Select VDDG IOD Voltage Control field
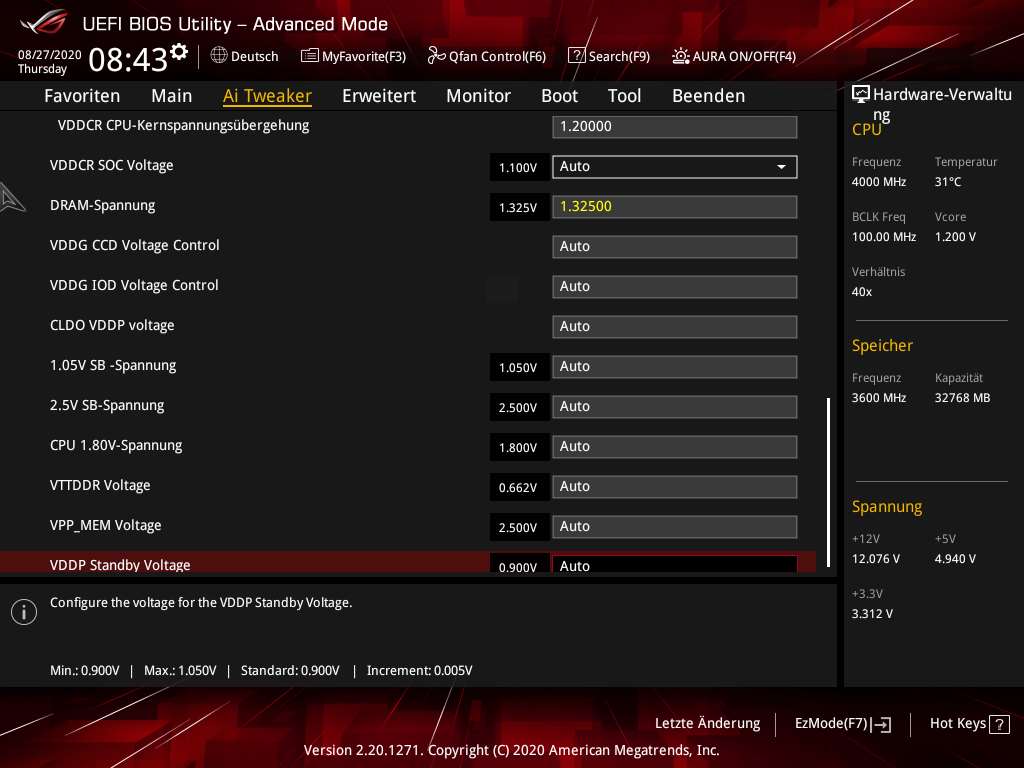This screenshot has width=1024, height=768. (x=675, y=287)
